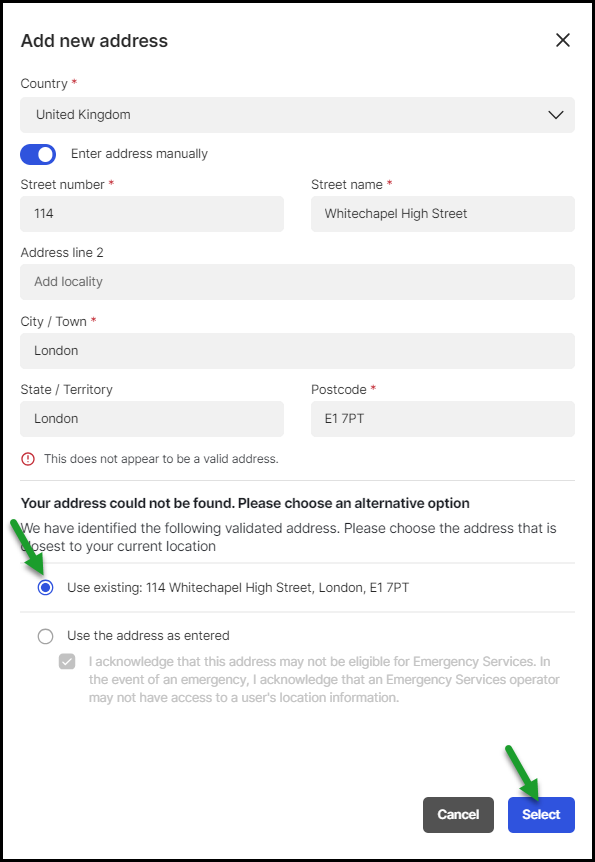Click the Use the address as entered label

click(x=148, y=636)
